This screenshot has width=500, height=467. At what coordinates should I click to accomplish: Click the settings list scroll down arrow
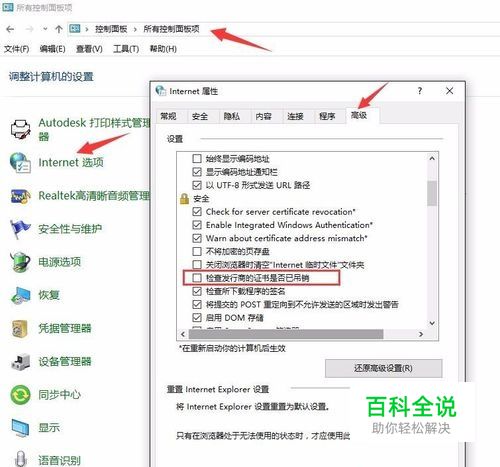432,323
